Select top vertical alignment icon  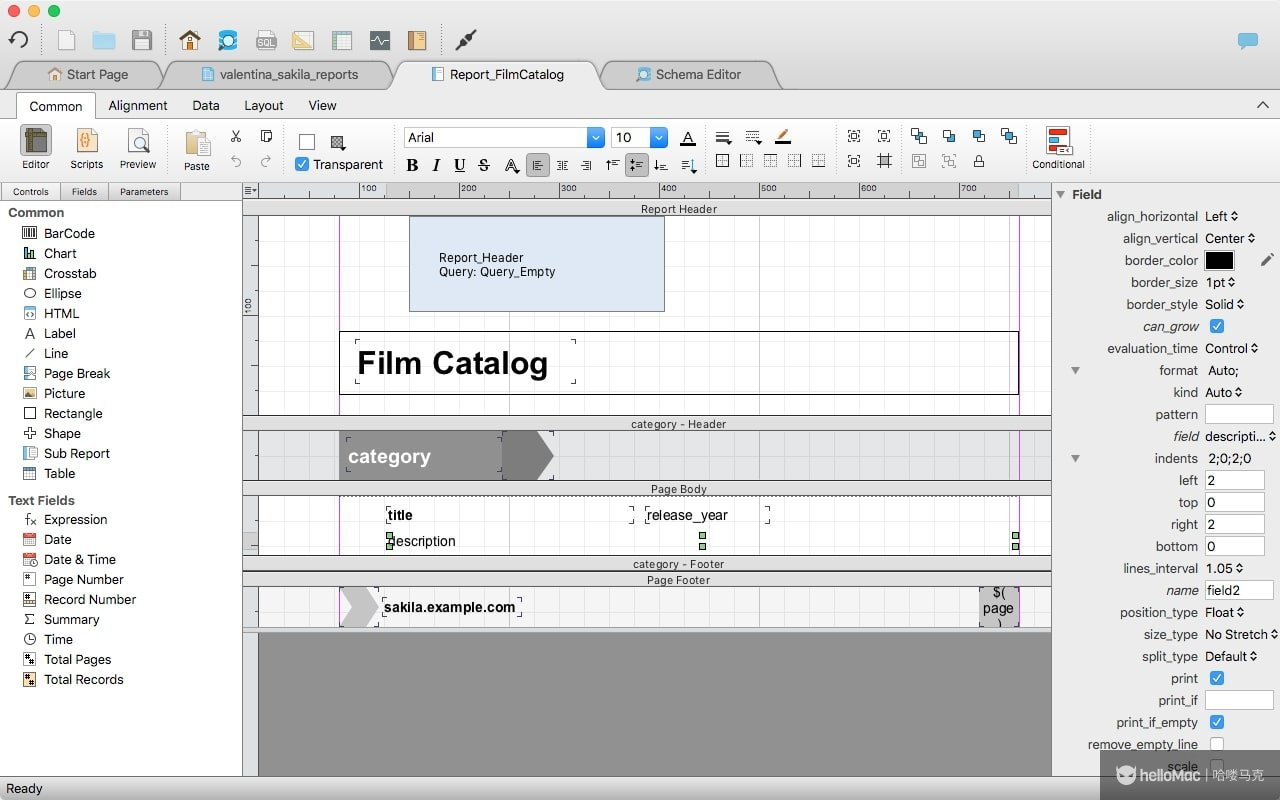pos(612,165)
